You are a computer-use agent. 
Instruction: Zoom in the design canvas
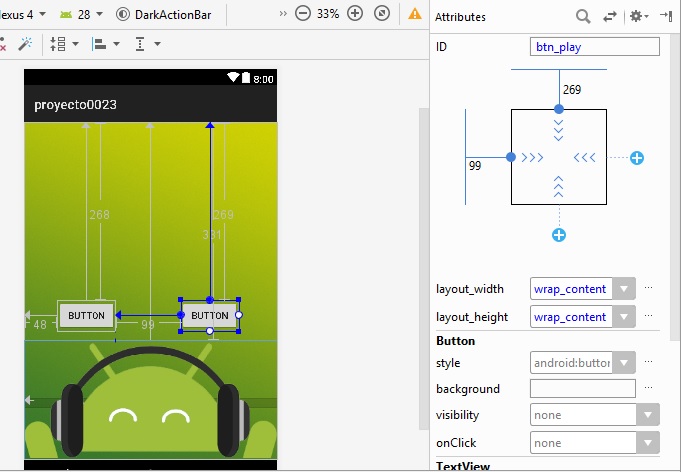(x=354, y=14)
